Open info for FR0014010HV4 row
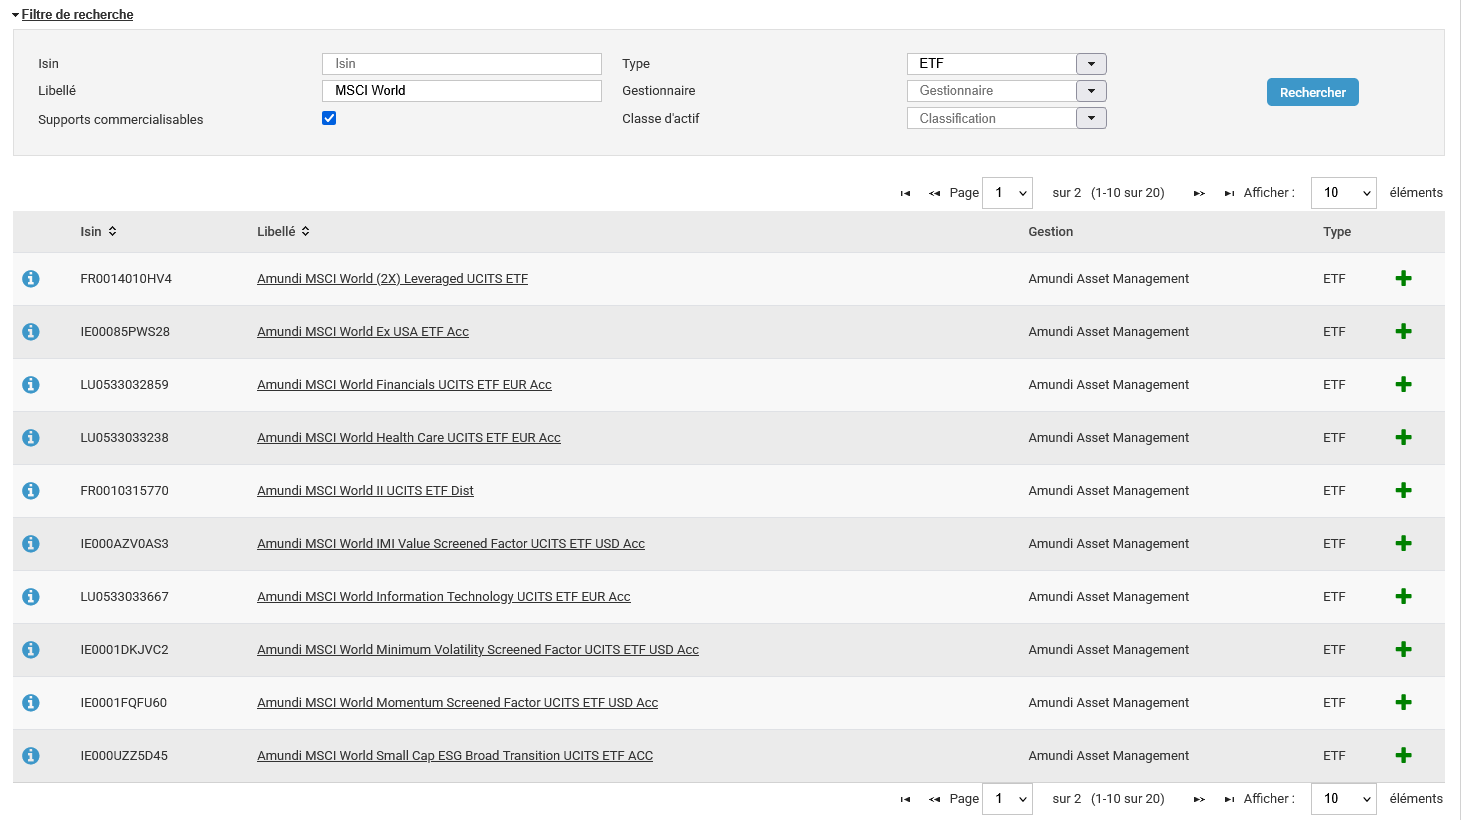 pyautogui.click(x=31, y=279)
